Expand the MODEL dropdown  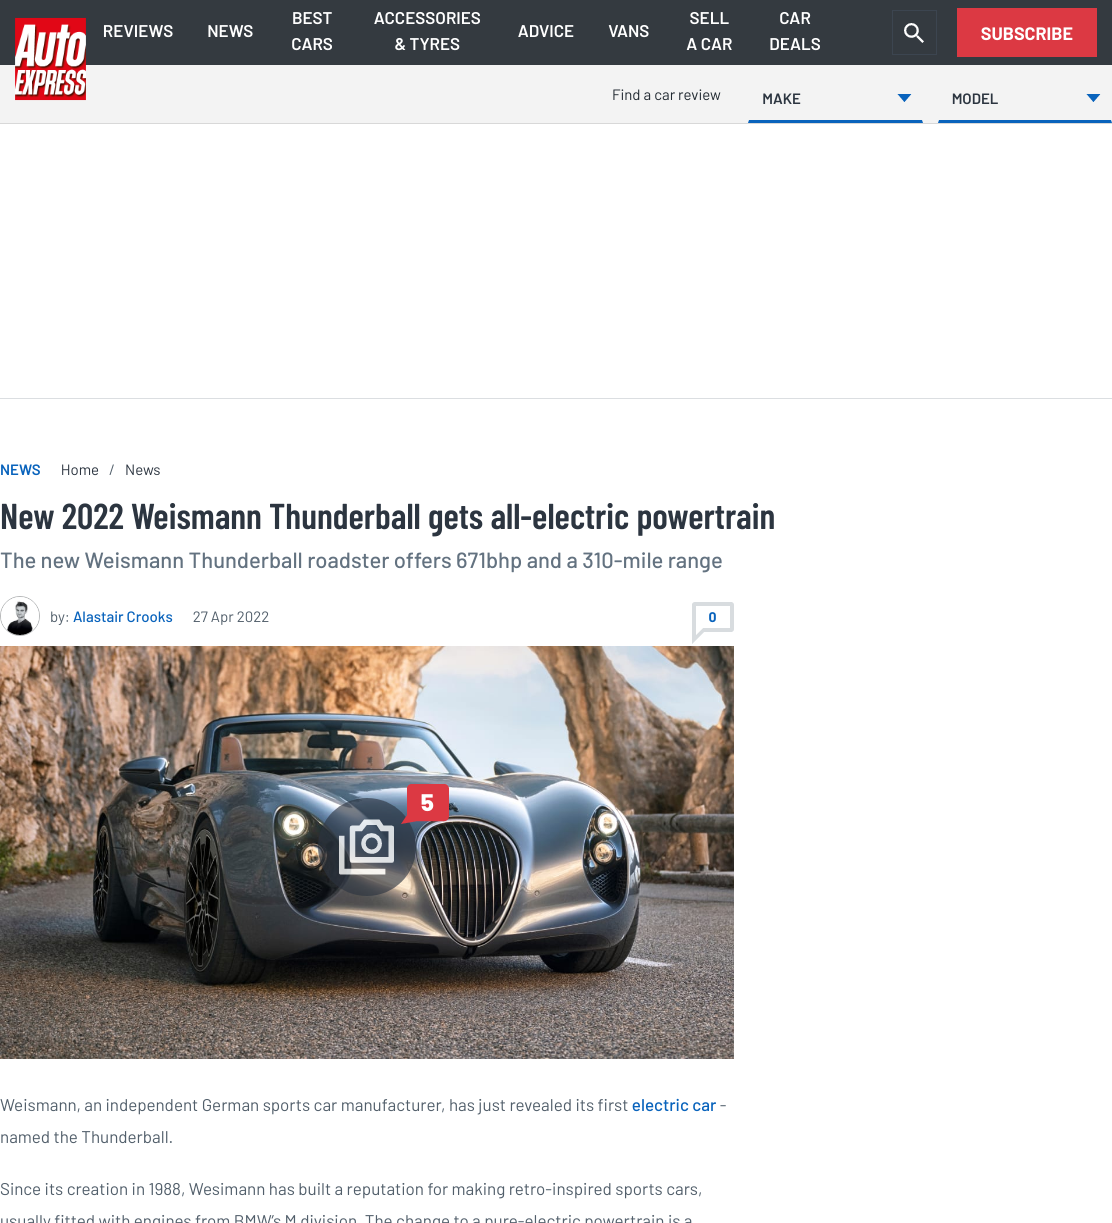1025,98
